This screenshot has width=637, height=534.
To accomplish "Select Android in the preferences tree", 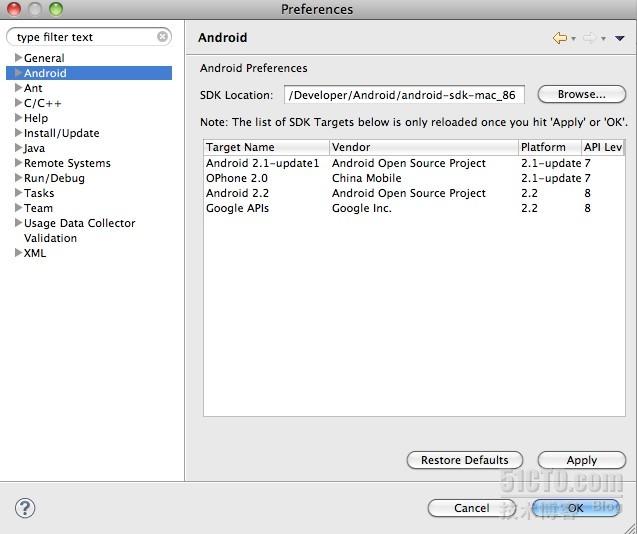I will point(45,73).
